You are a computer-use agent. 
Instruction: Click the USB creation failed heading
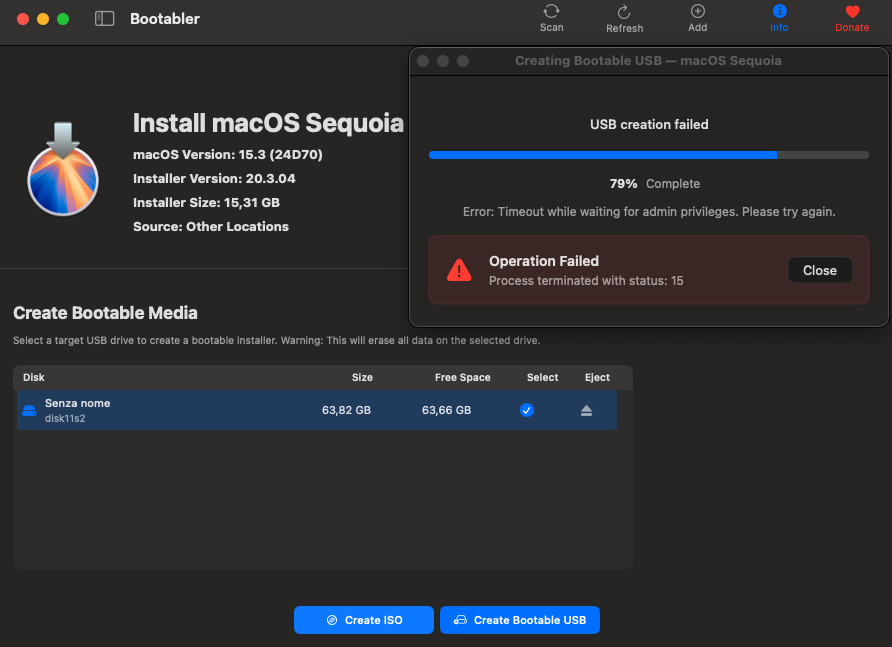coord(649,125)
